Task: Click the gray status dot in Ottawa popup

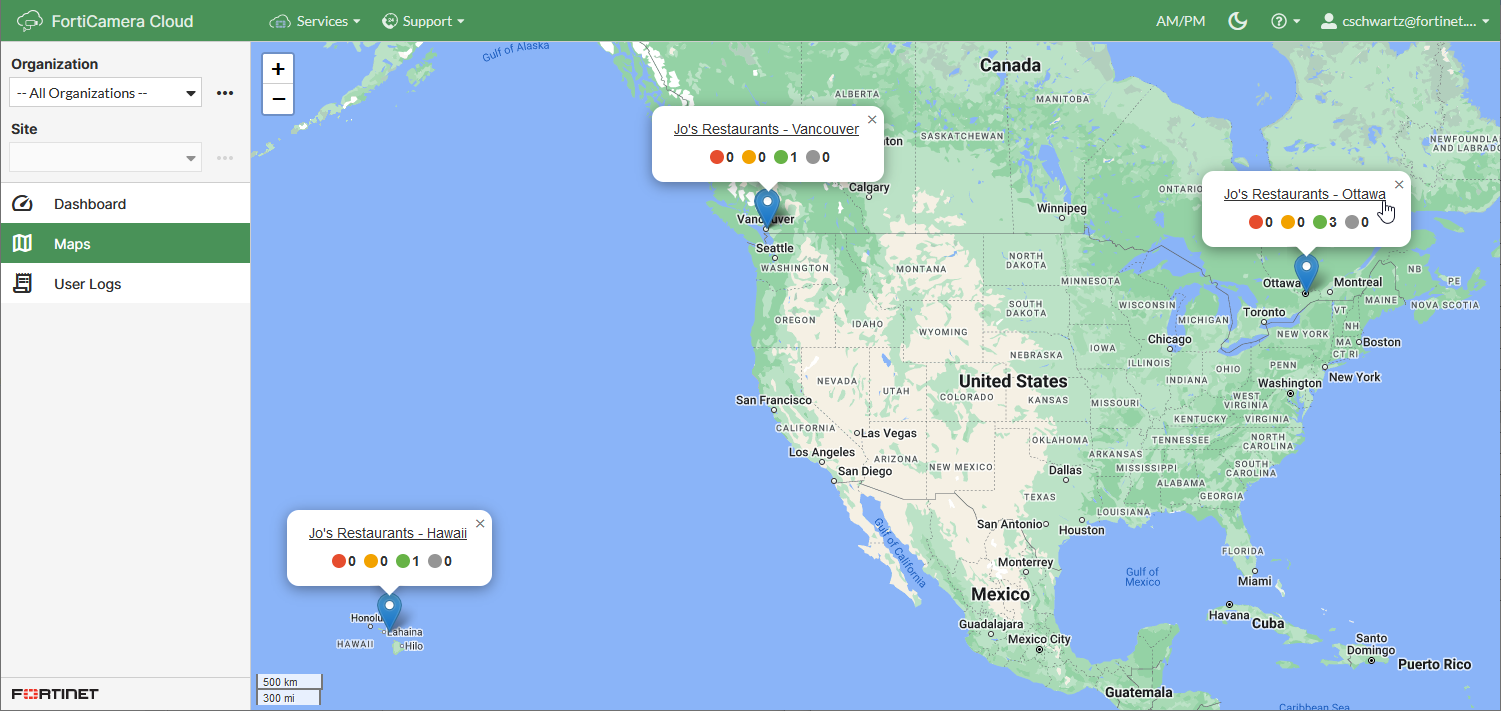Action: (1352, 222)
